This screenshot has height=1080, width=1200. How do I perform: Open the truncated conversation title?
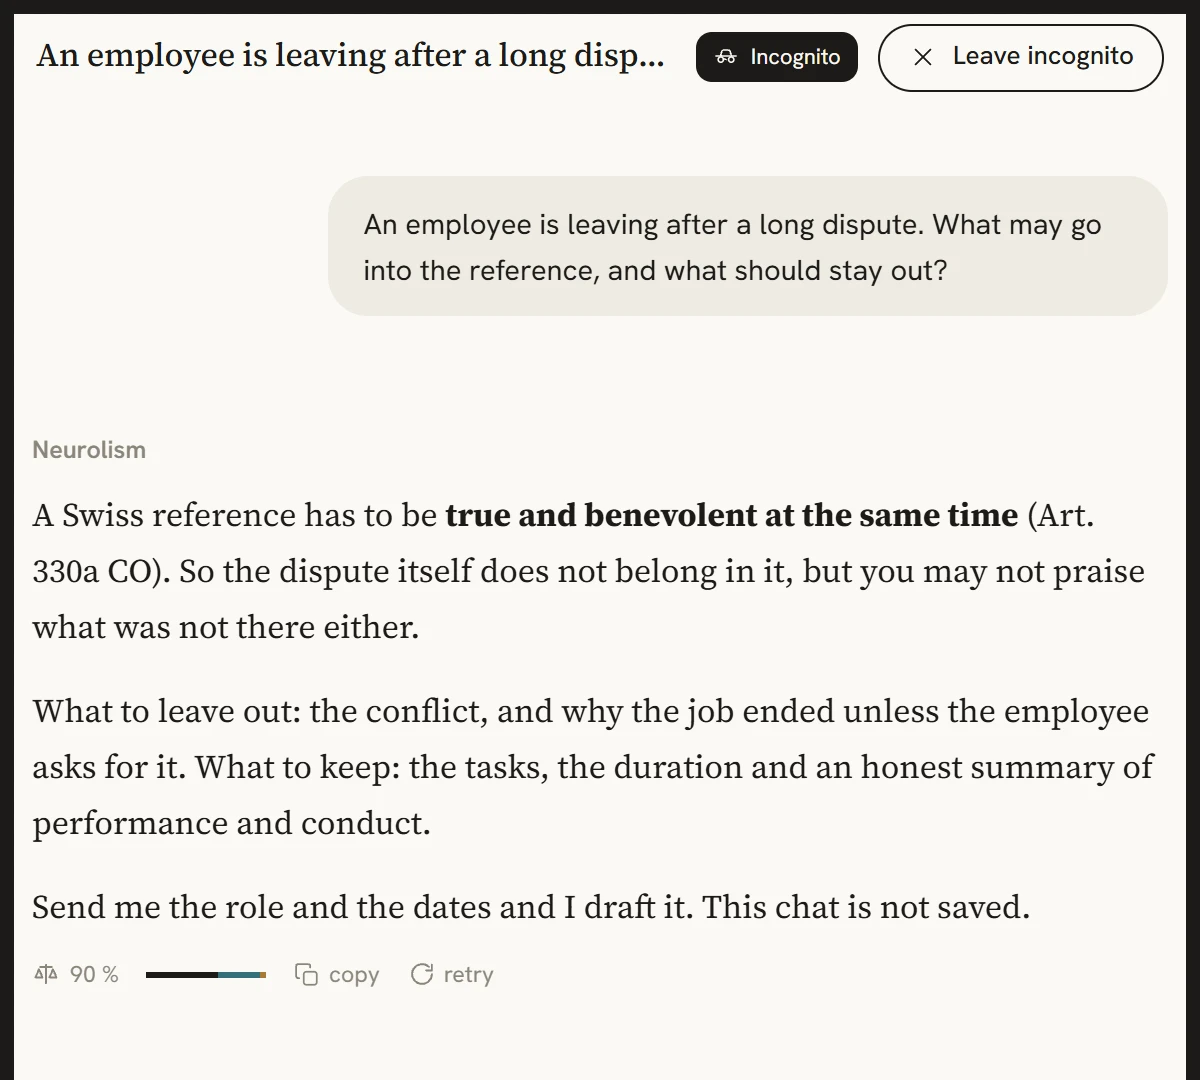[x=350, y=56]
